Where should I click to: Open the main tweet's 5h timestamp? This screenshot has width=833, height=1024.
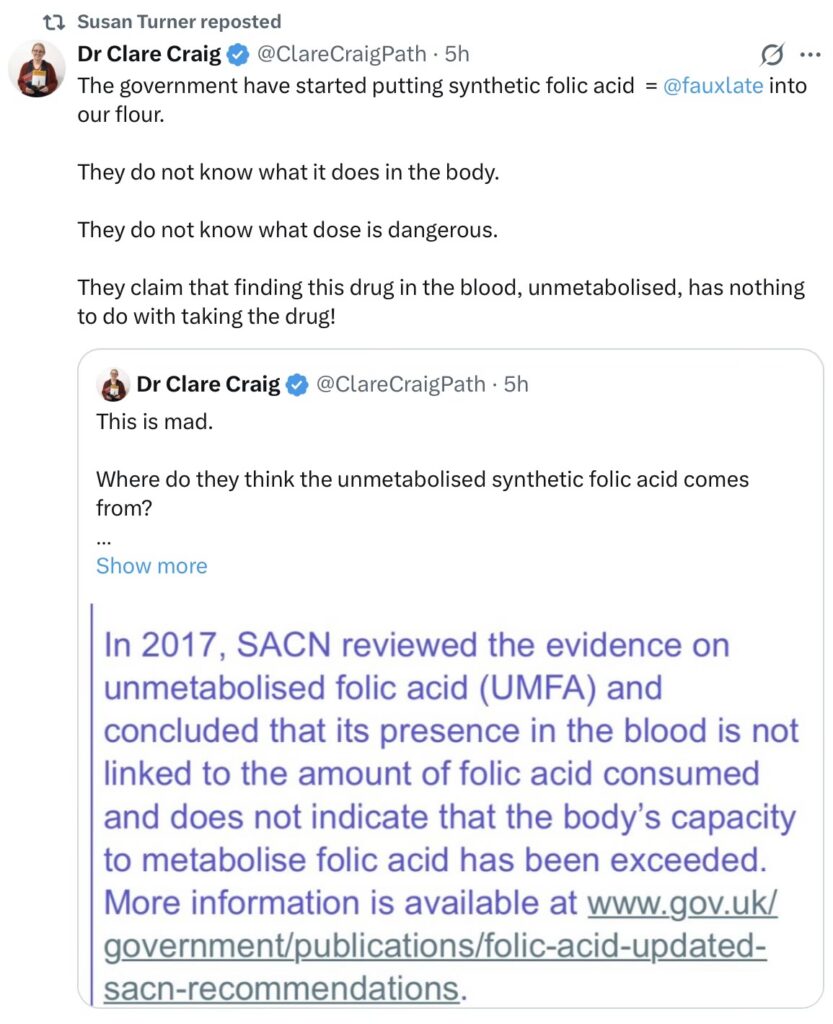click(x=458, y=54)
